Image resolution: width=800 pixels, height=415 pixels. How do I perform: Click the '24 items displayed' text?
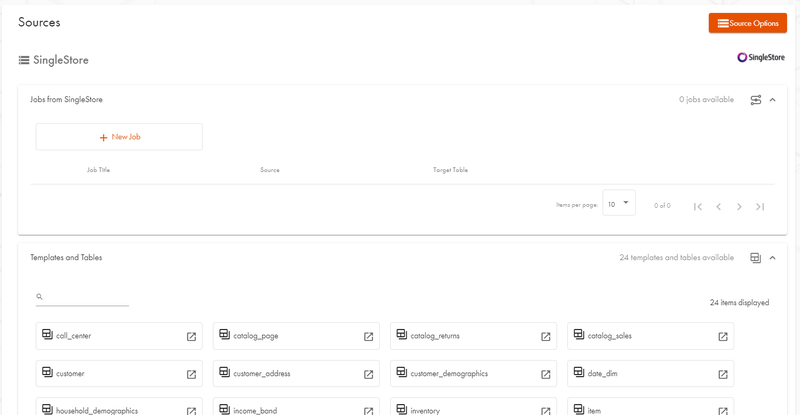click(739, 303)
